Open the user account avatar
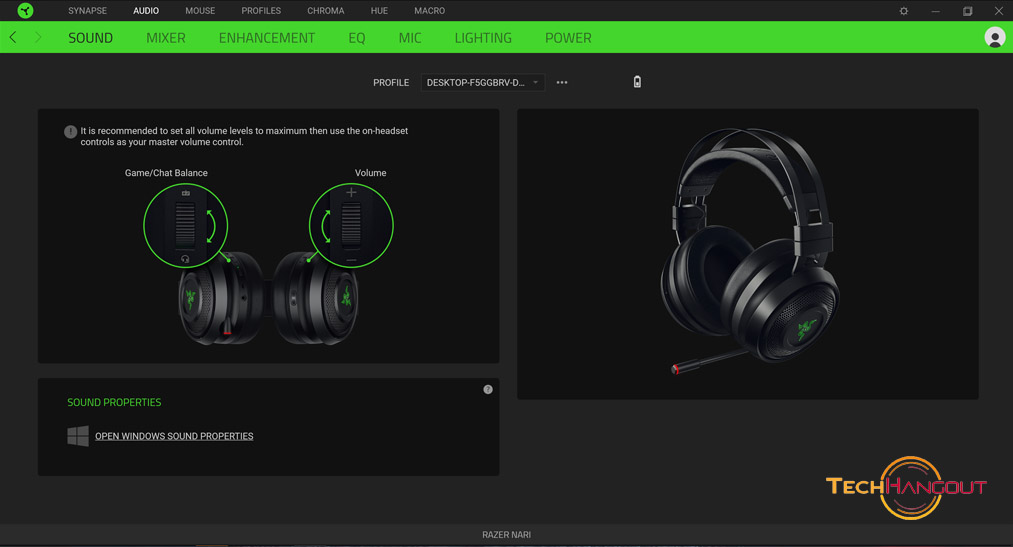 (x=994, y=37)
